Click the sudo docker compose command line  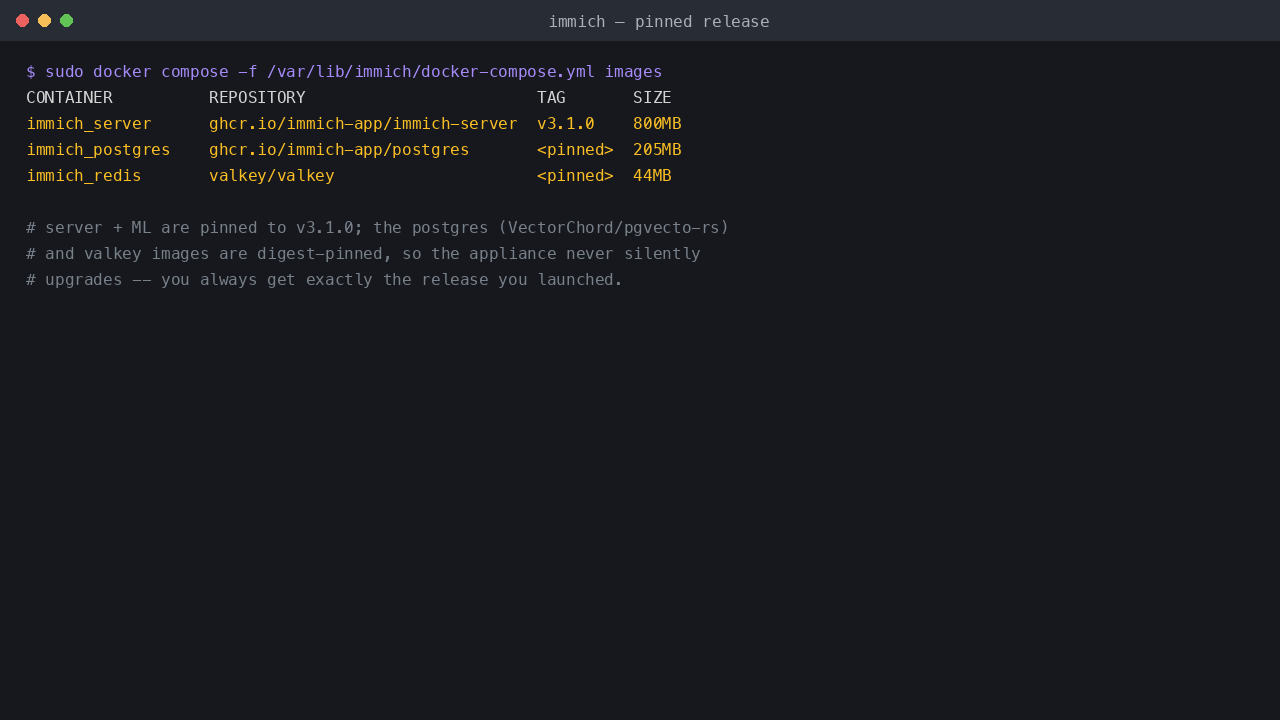[x=344, y=72]
